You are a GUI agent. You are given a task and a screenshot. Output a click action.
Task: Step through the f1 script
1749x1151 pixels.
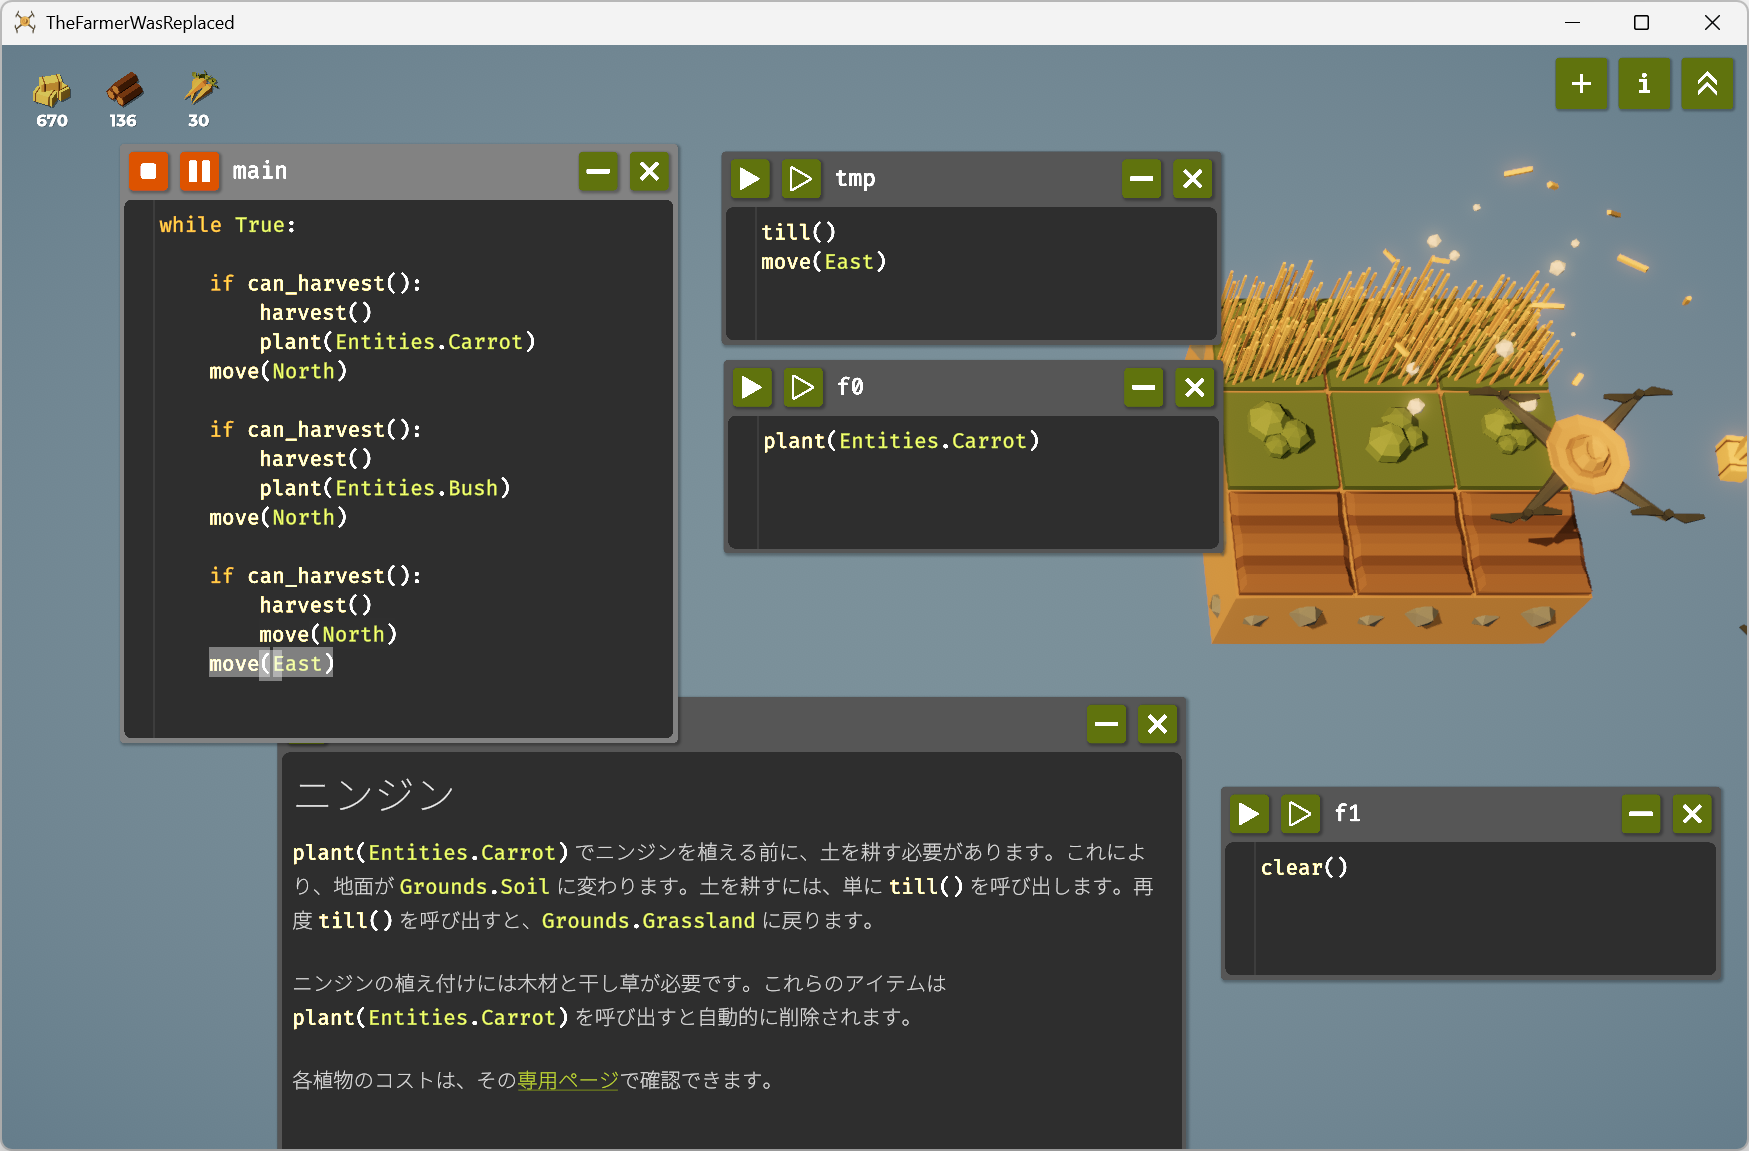1299,814
